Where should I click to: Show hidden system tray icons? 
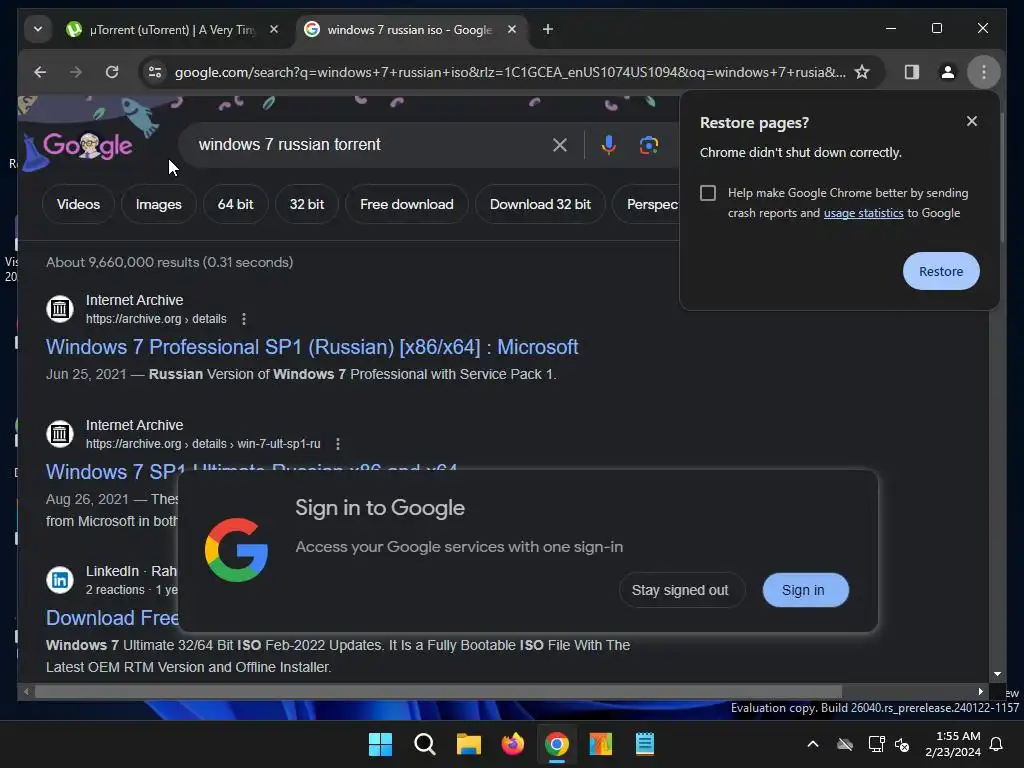click(813, 744)
